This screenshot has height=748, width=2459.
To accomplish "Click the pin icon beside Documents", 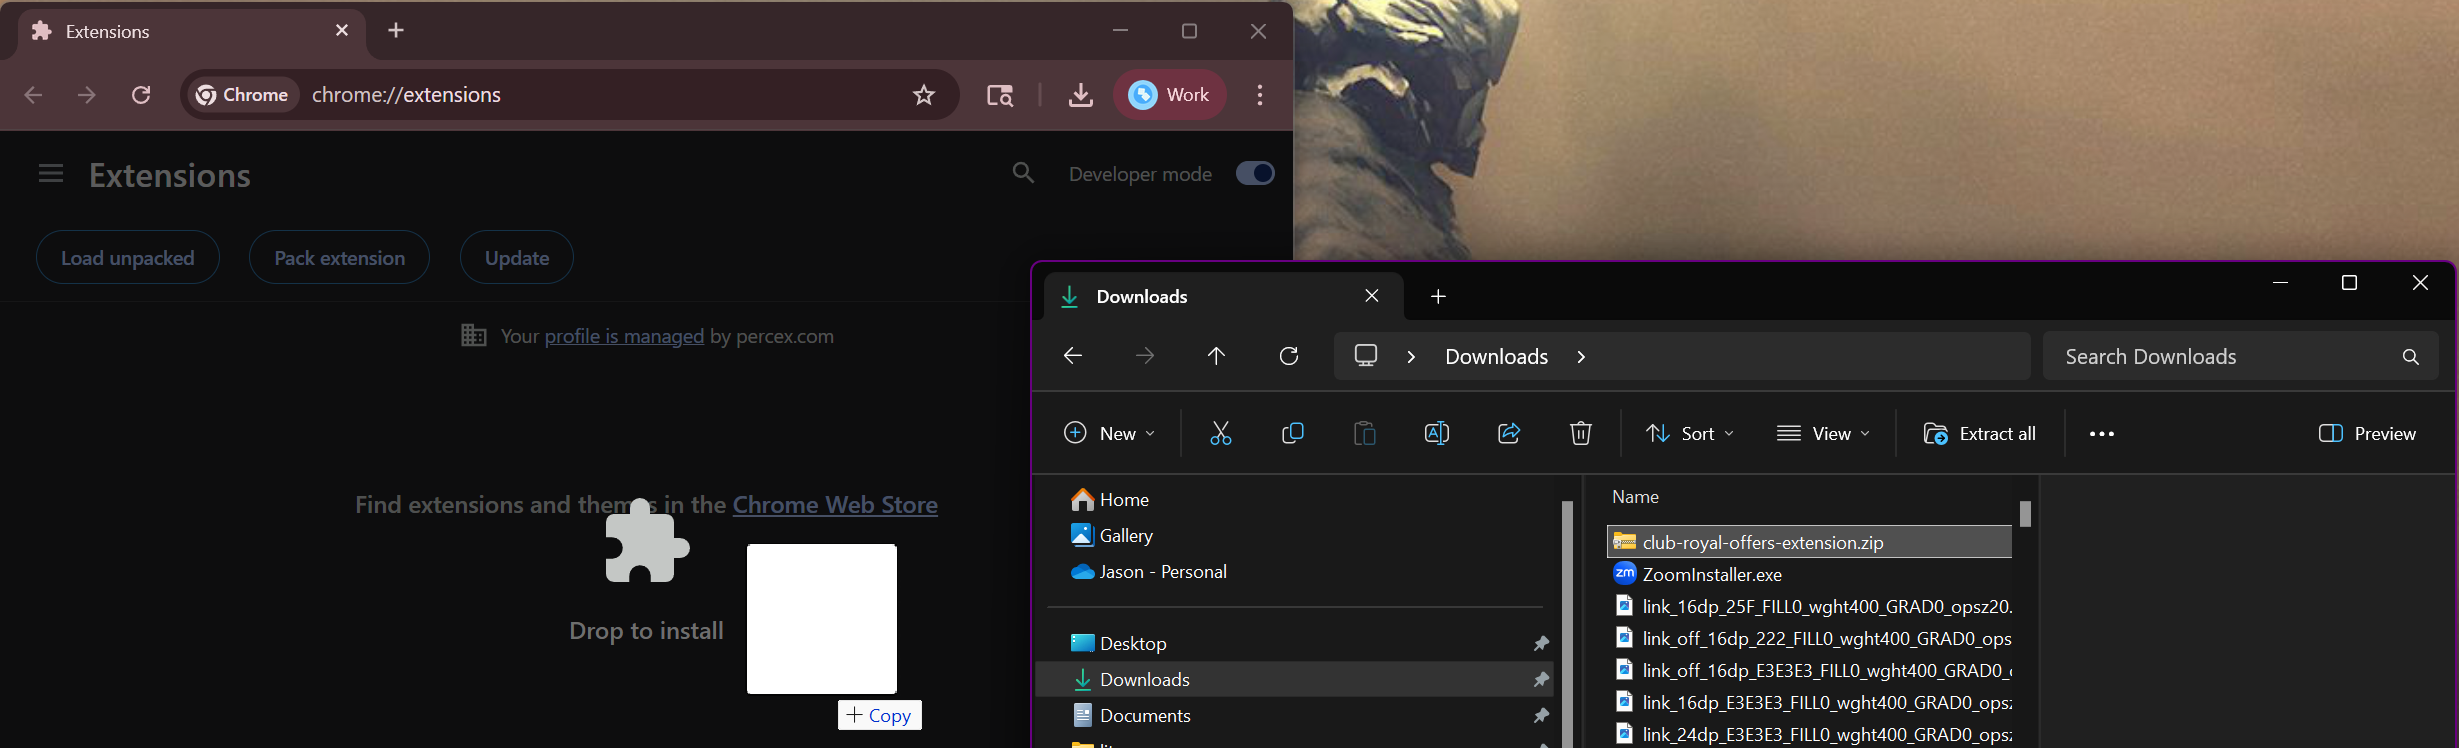I will tap(1541, 715).
